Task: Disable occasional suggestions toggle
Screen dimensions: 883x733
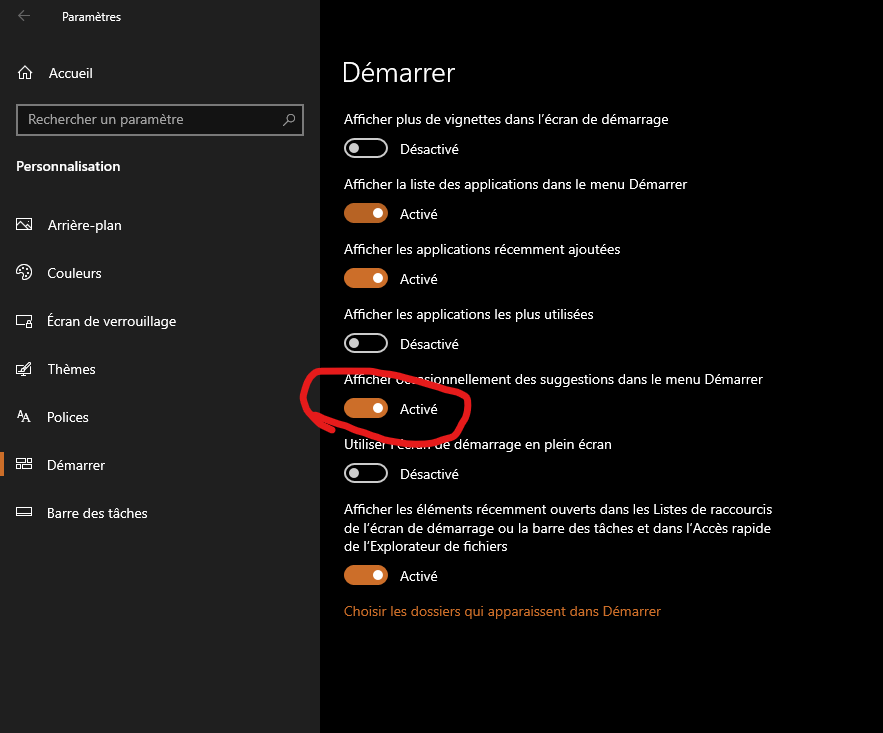Action: 365,409
